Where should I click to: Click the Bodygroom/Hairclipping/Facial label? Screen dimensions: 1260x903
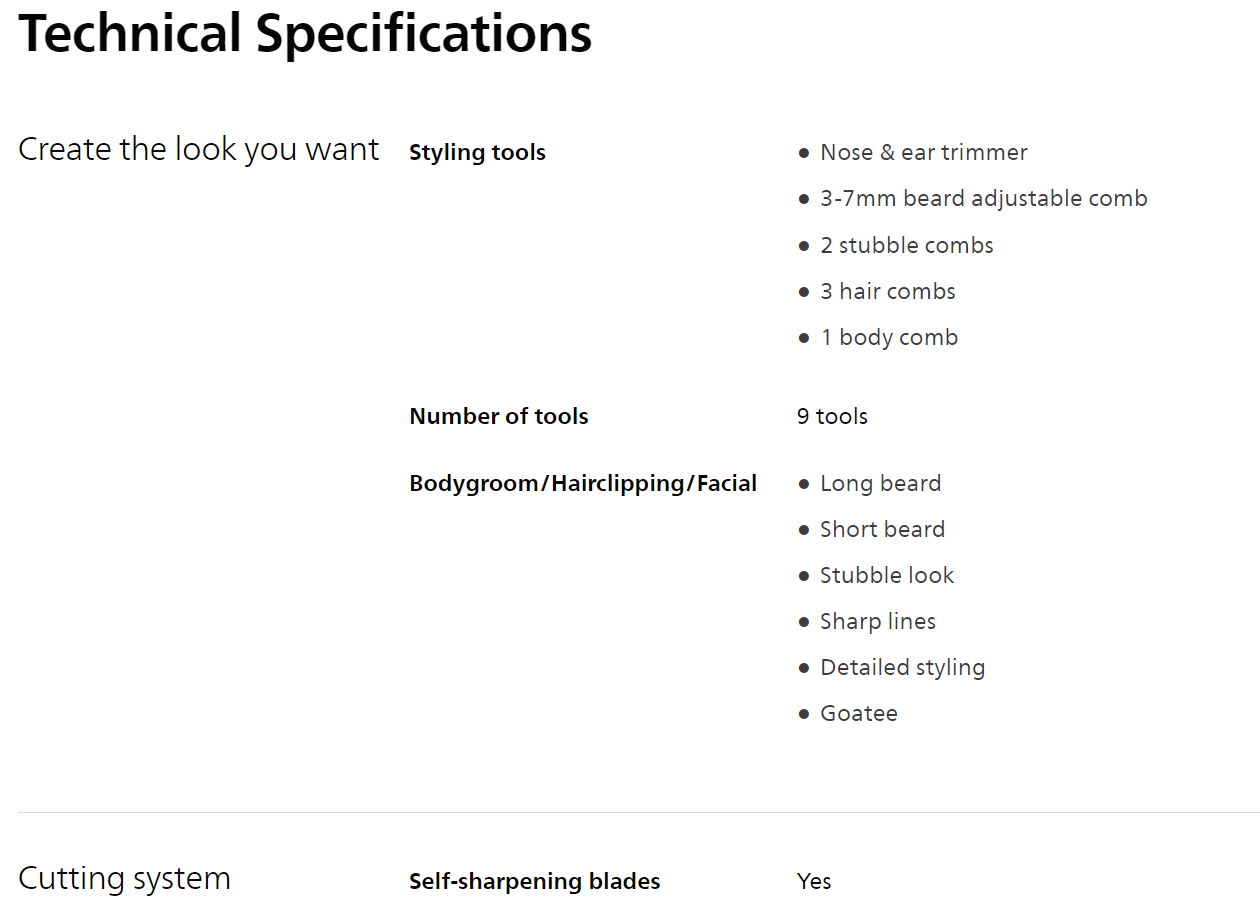582,484
